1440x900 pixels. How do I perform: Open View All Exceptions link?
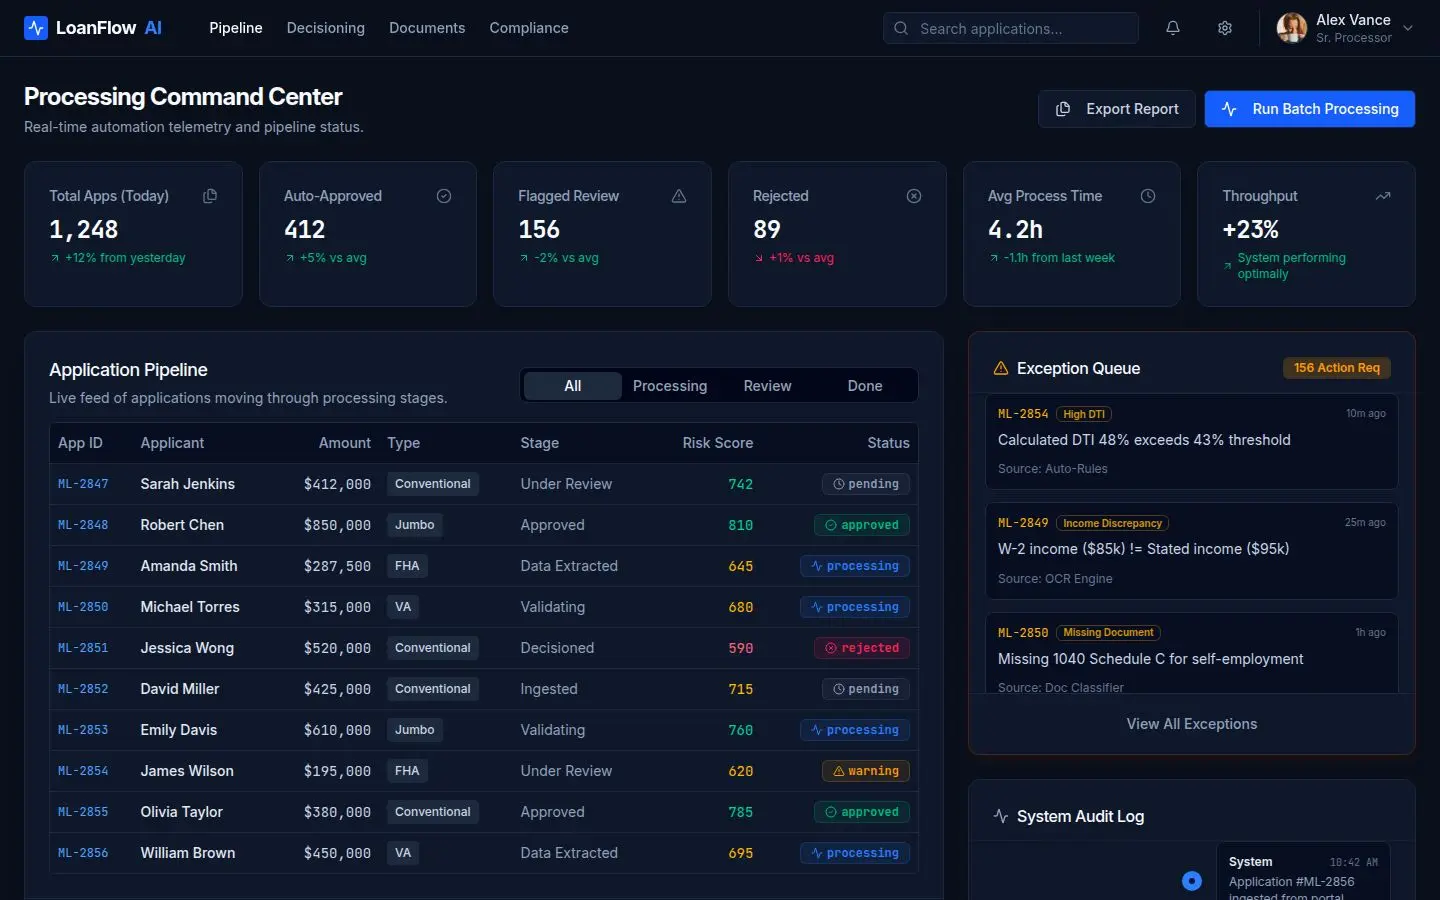1192,724
